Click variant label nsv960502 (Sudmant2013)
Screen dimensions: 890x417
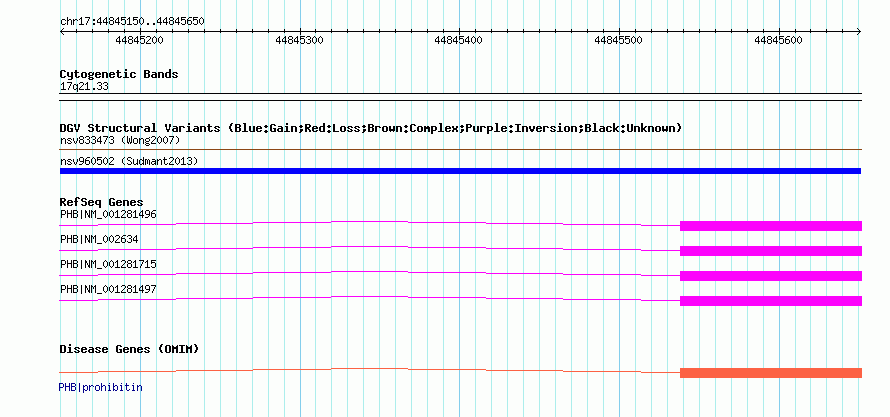tap(129, 162)
